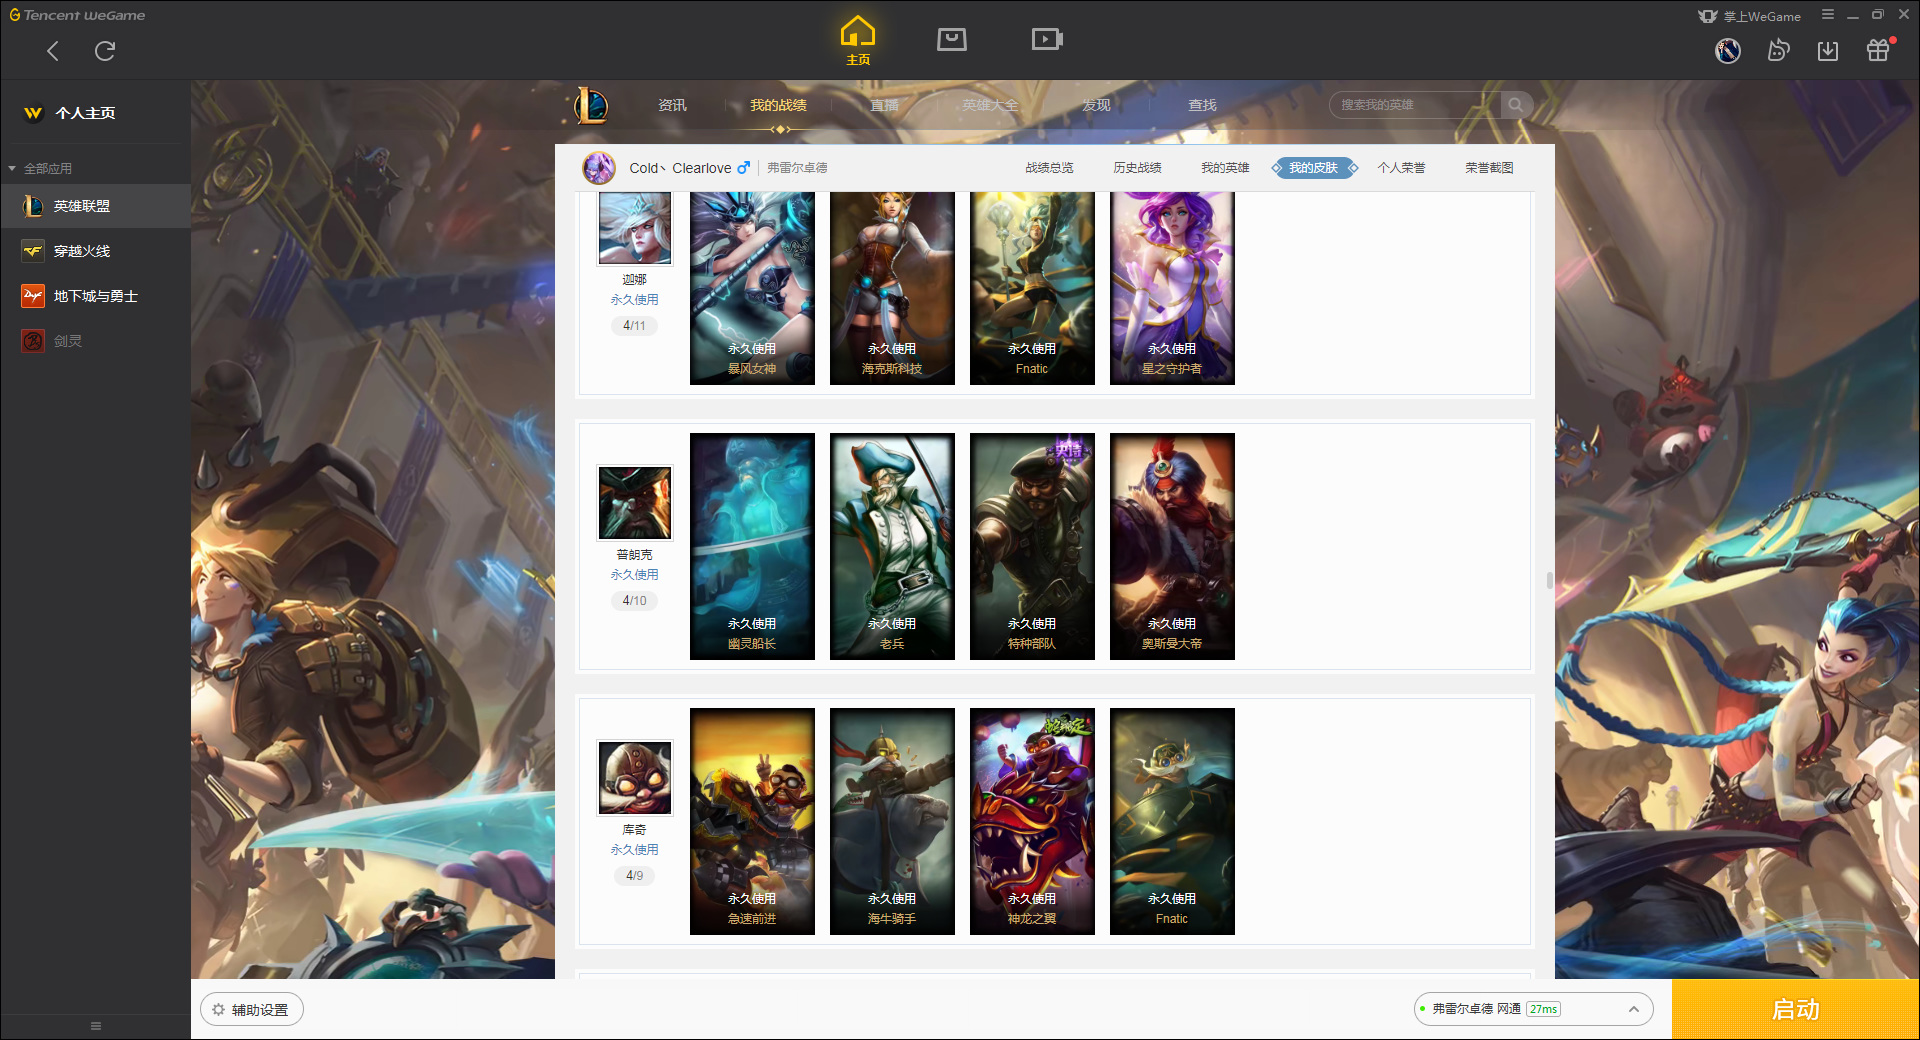Open the user avatar icon at top right

pos(1728,50)
